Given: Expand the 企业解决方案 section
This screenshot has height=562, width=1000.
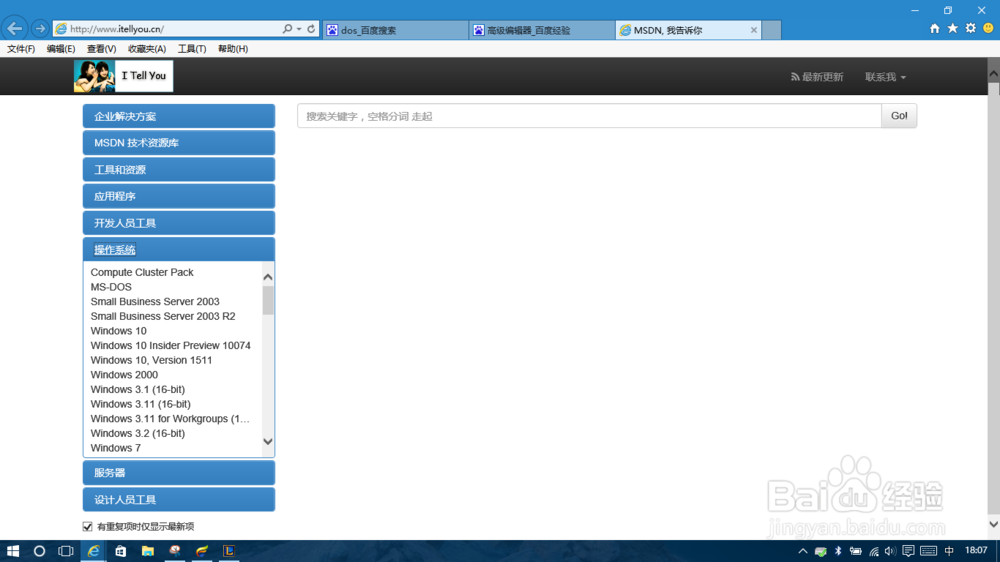Looking at the screenshot, I should [x=179, y=116].
